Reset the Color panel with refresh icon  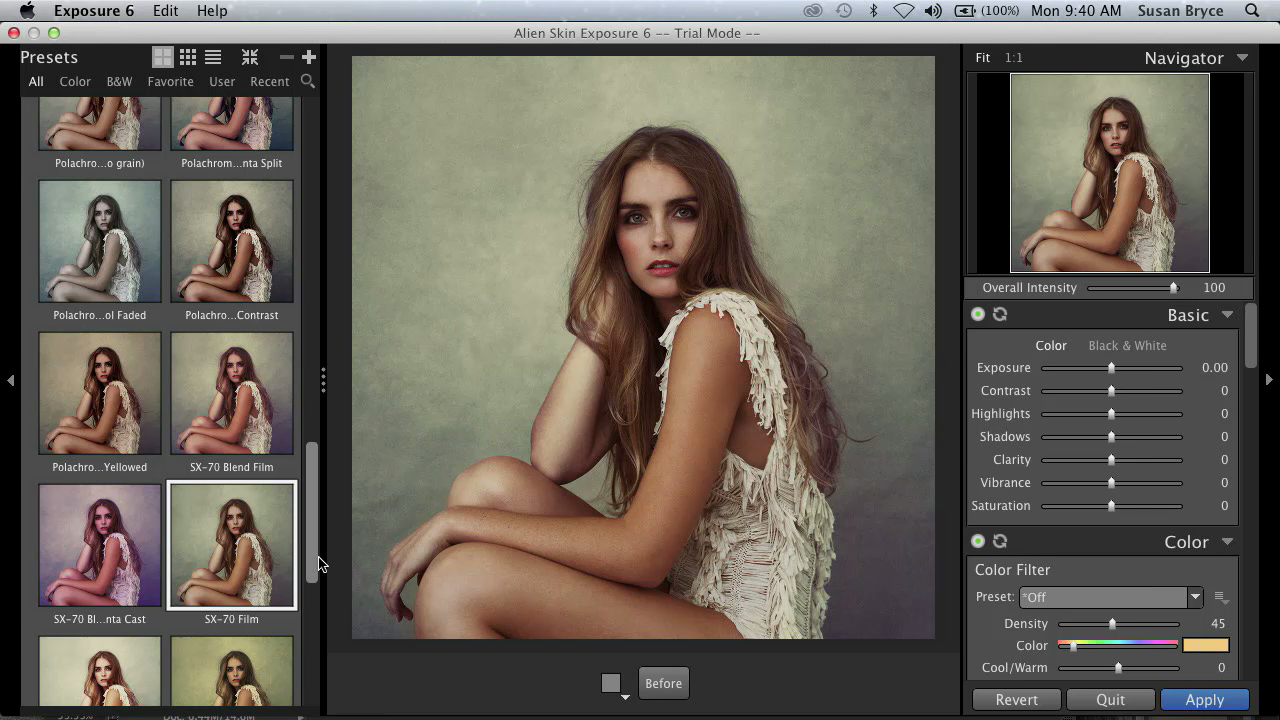(x=1000, y=541)
